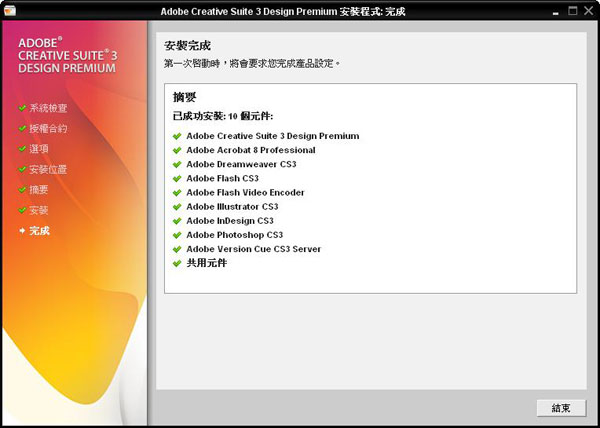This screenshot has width=600, height=428.
Task: Click checkmark next to 共用元件
Action: [x=177, y=264]
